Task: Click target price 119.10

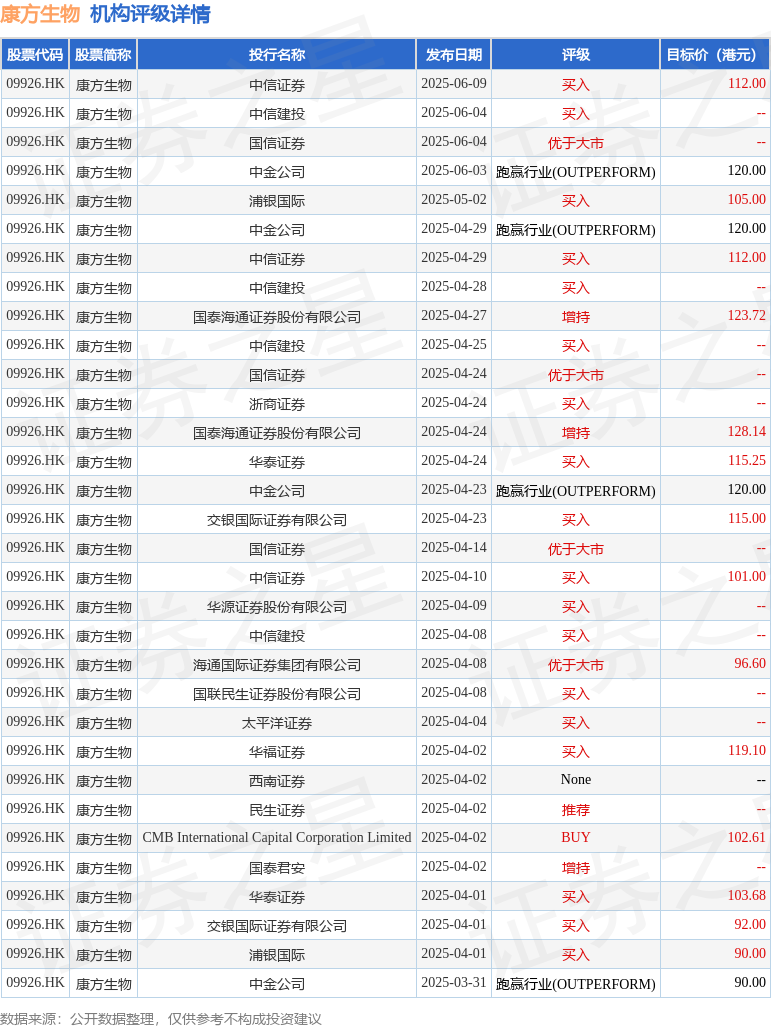Action: click(x=746, y=751)
